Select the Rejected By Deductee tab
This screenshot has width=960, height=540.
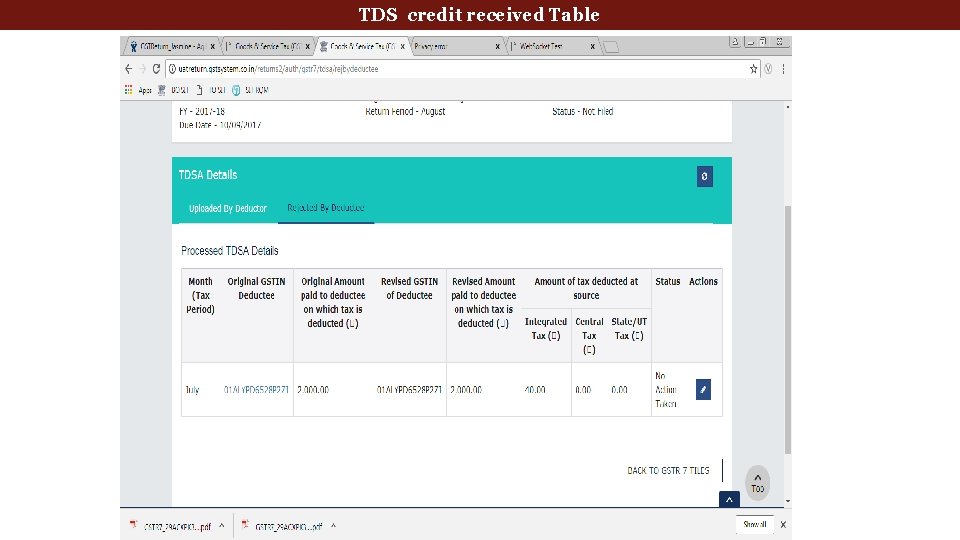pyautogui.click(x=326, y=208)
